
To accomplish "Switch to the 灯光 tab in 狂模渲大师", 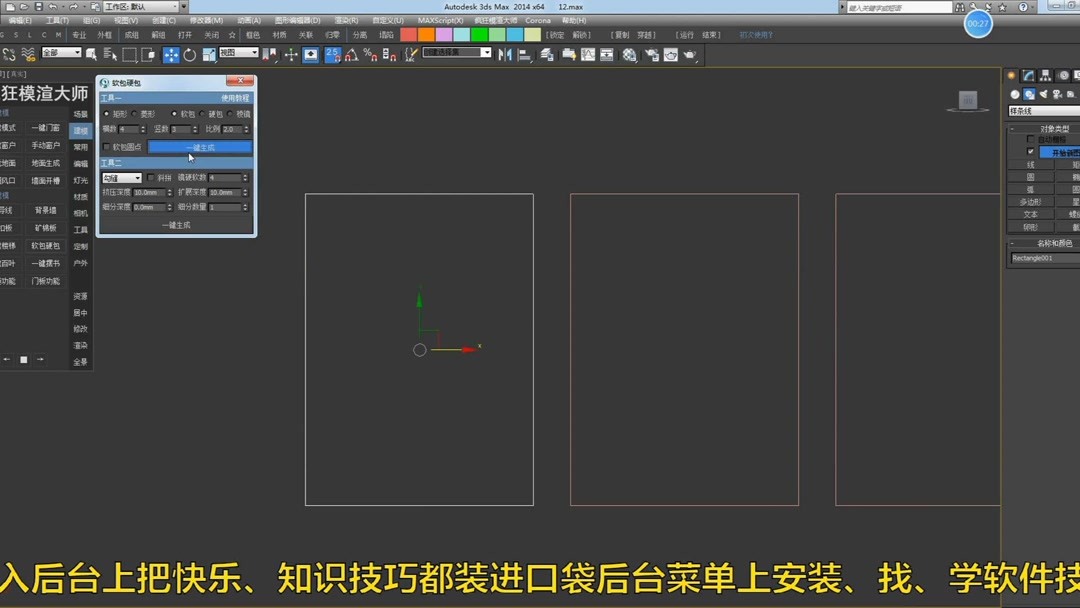I will (81, 181).
